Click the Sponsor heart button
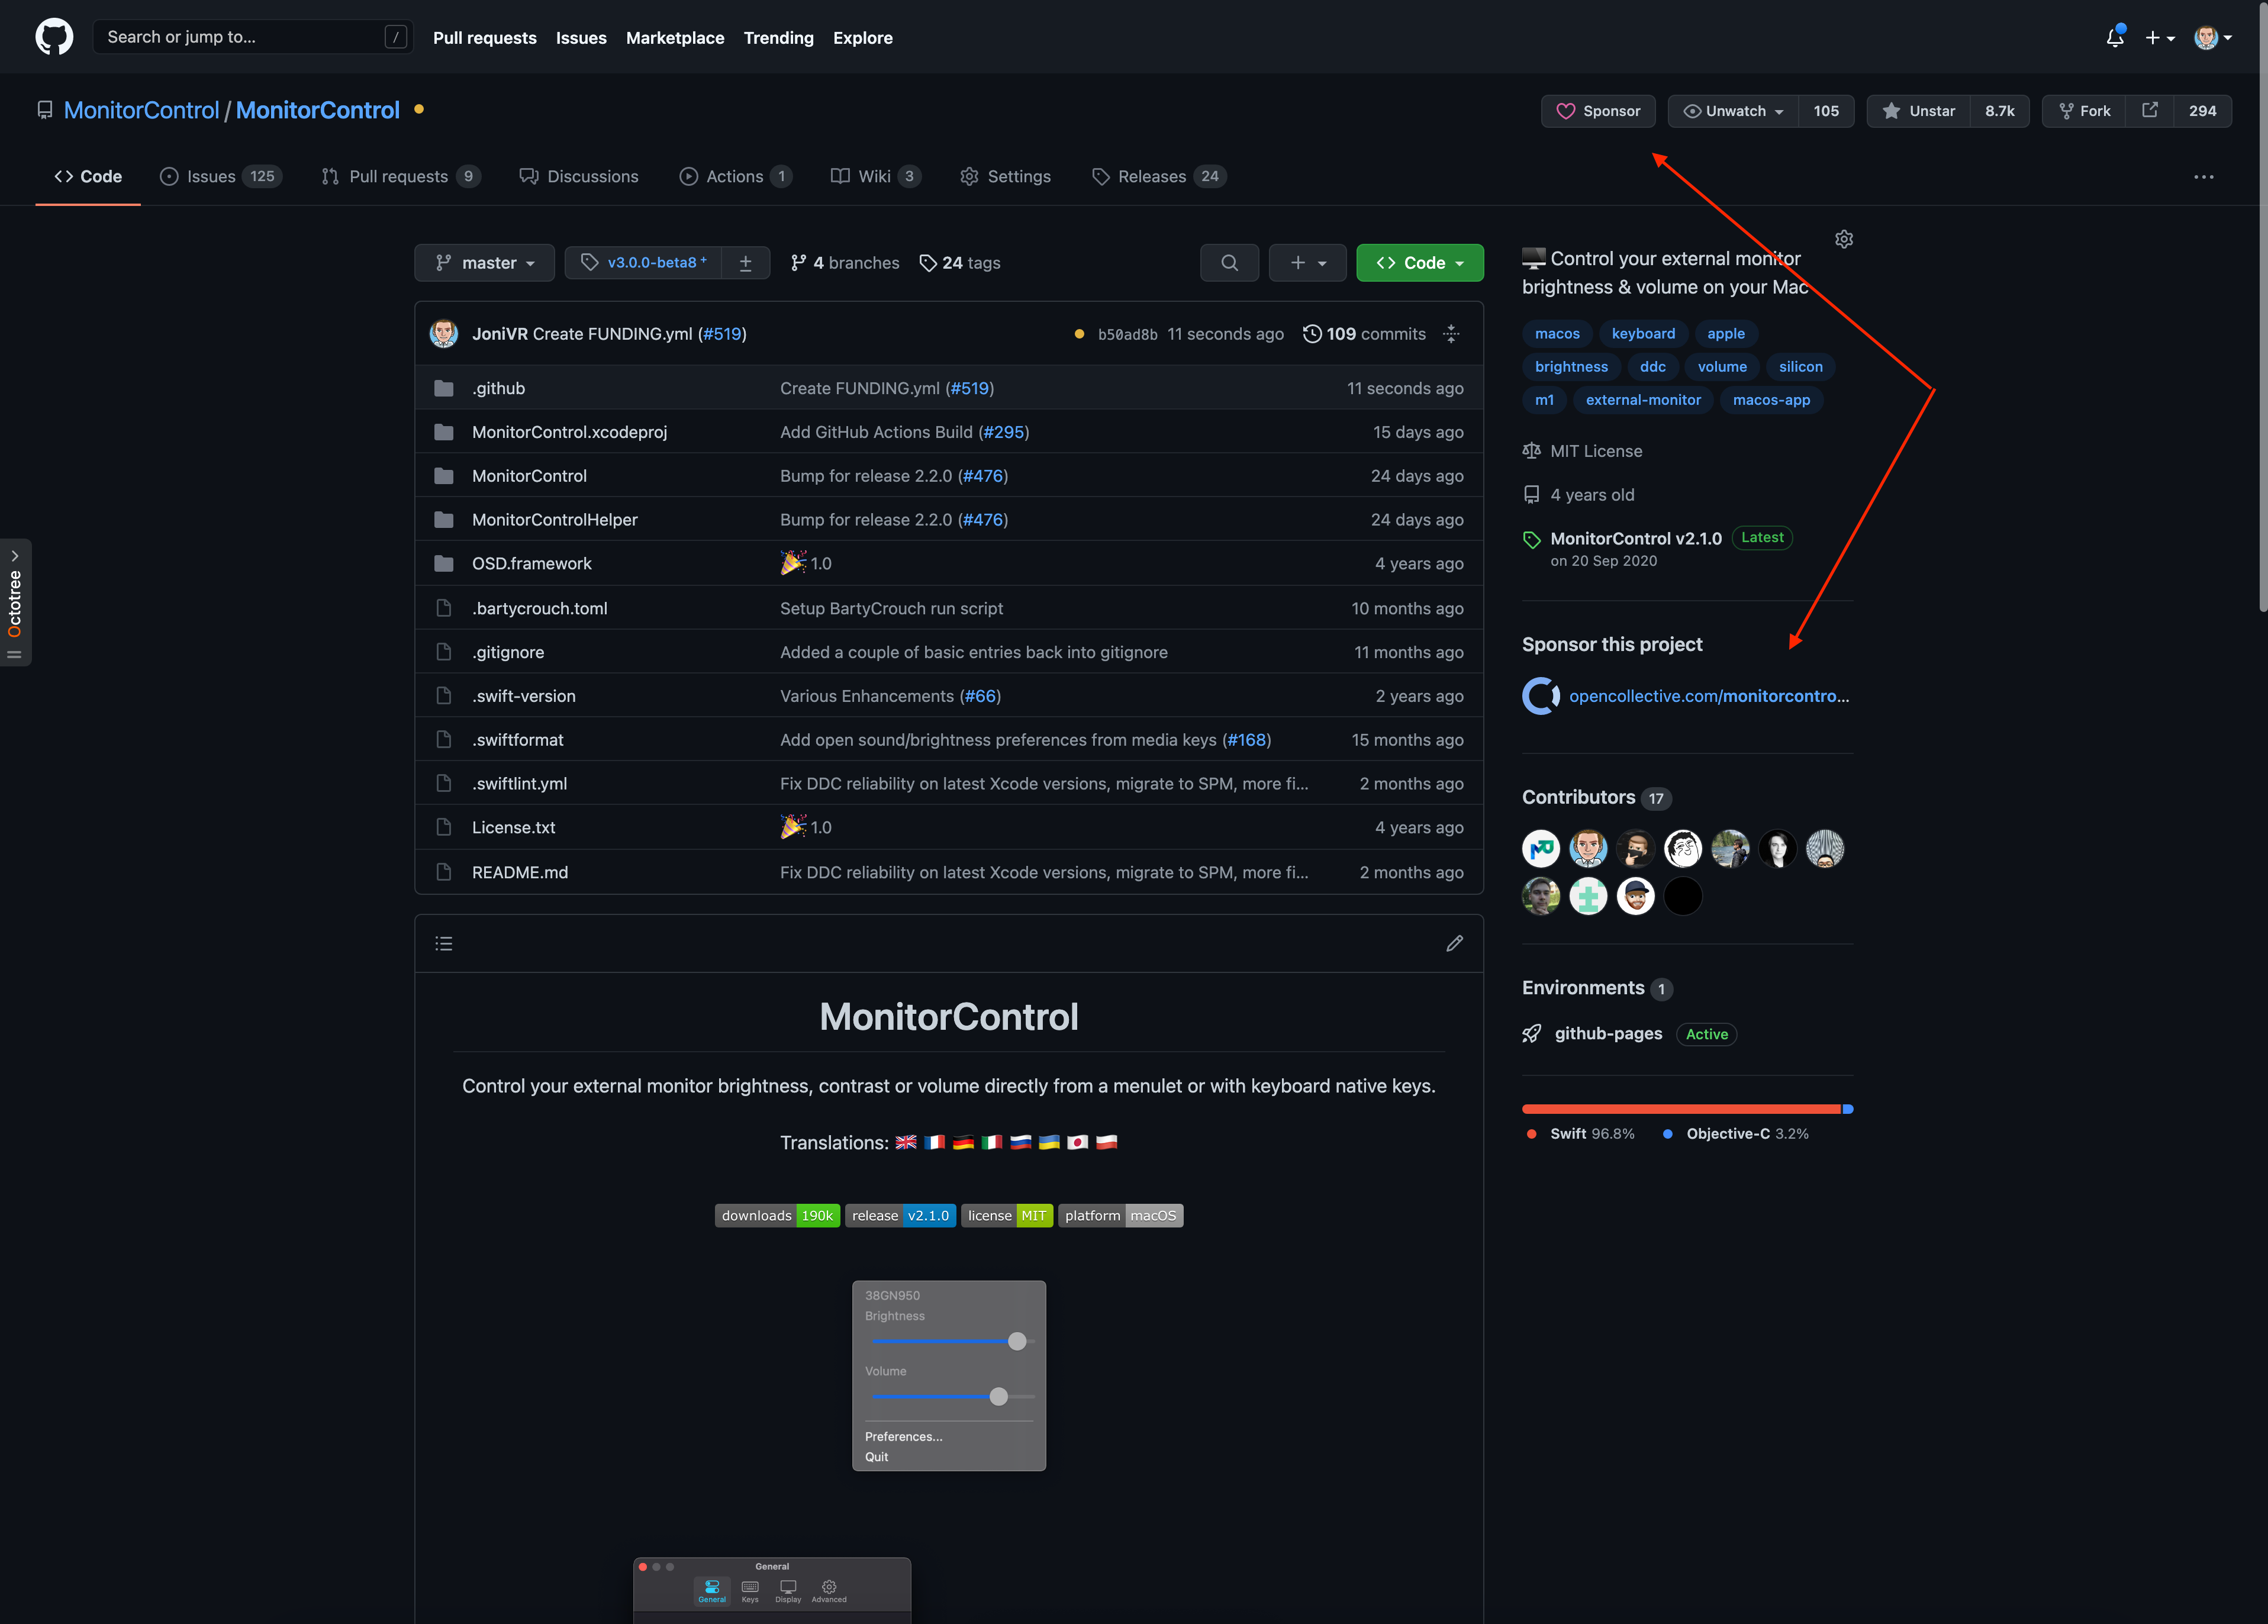The width and height of the screenshot is (2268, 1624). pyautogui.click(x=1597, y=111)
